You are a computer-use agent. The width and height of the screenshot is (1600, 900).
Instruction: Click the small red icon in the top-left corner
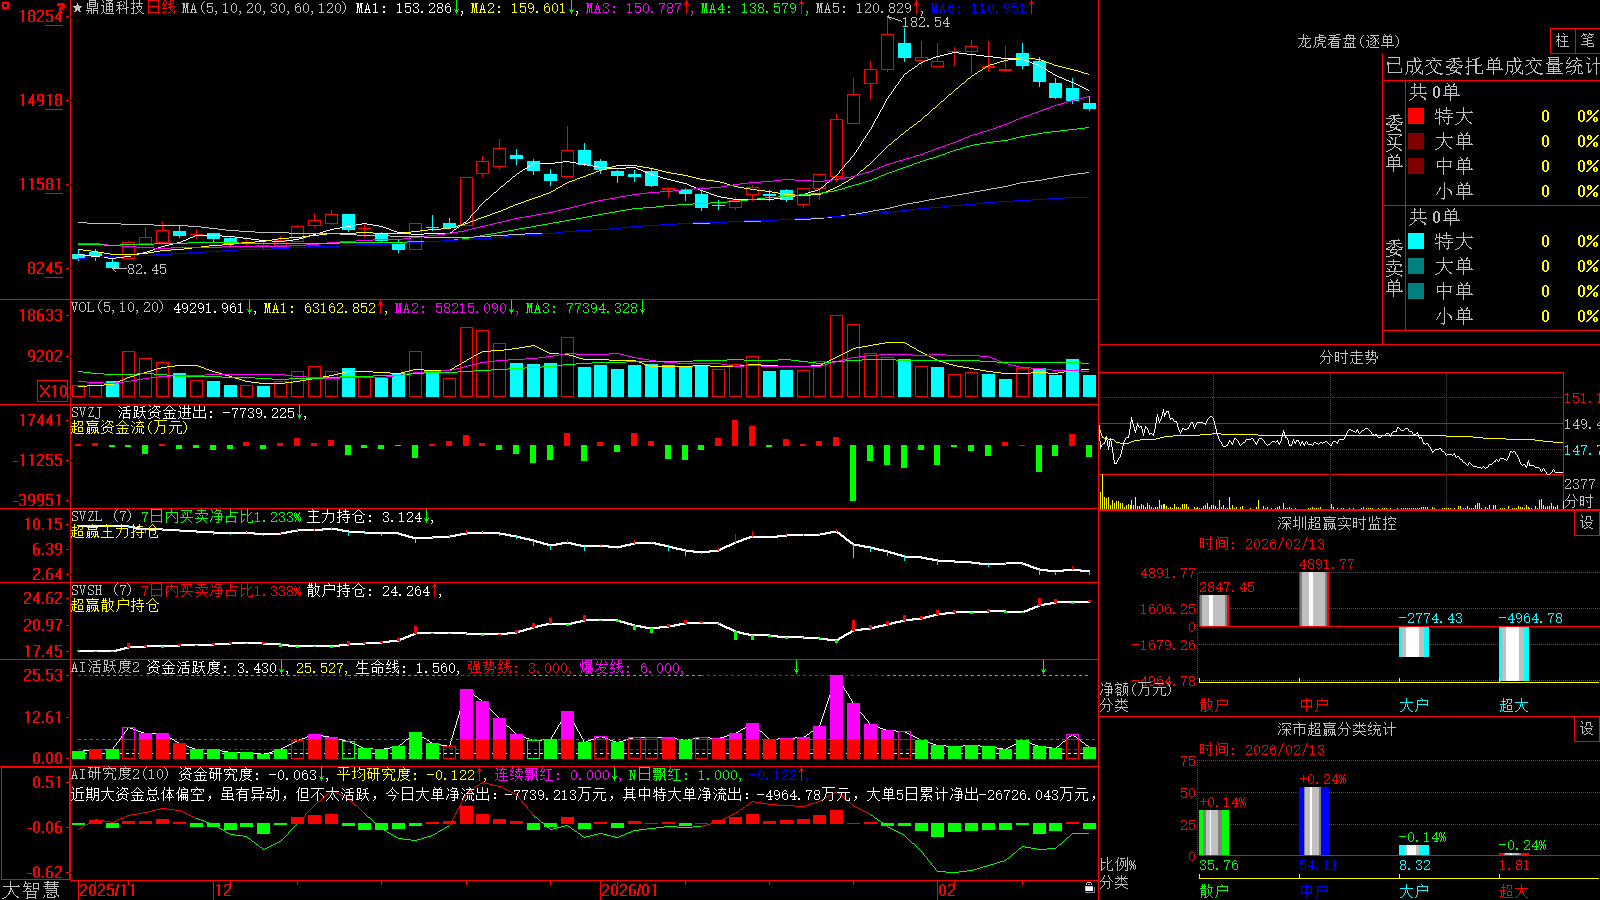point(4,6)
